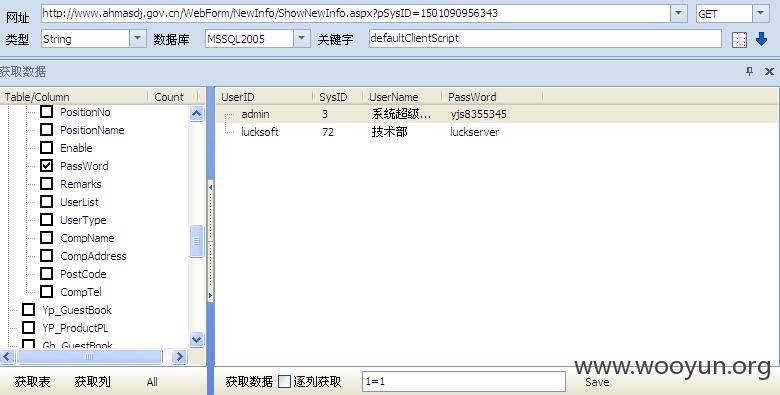780x395 pixels.
Task: Check the Remarks column checkbox
Action: tap(46, 184)
